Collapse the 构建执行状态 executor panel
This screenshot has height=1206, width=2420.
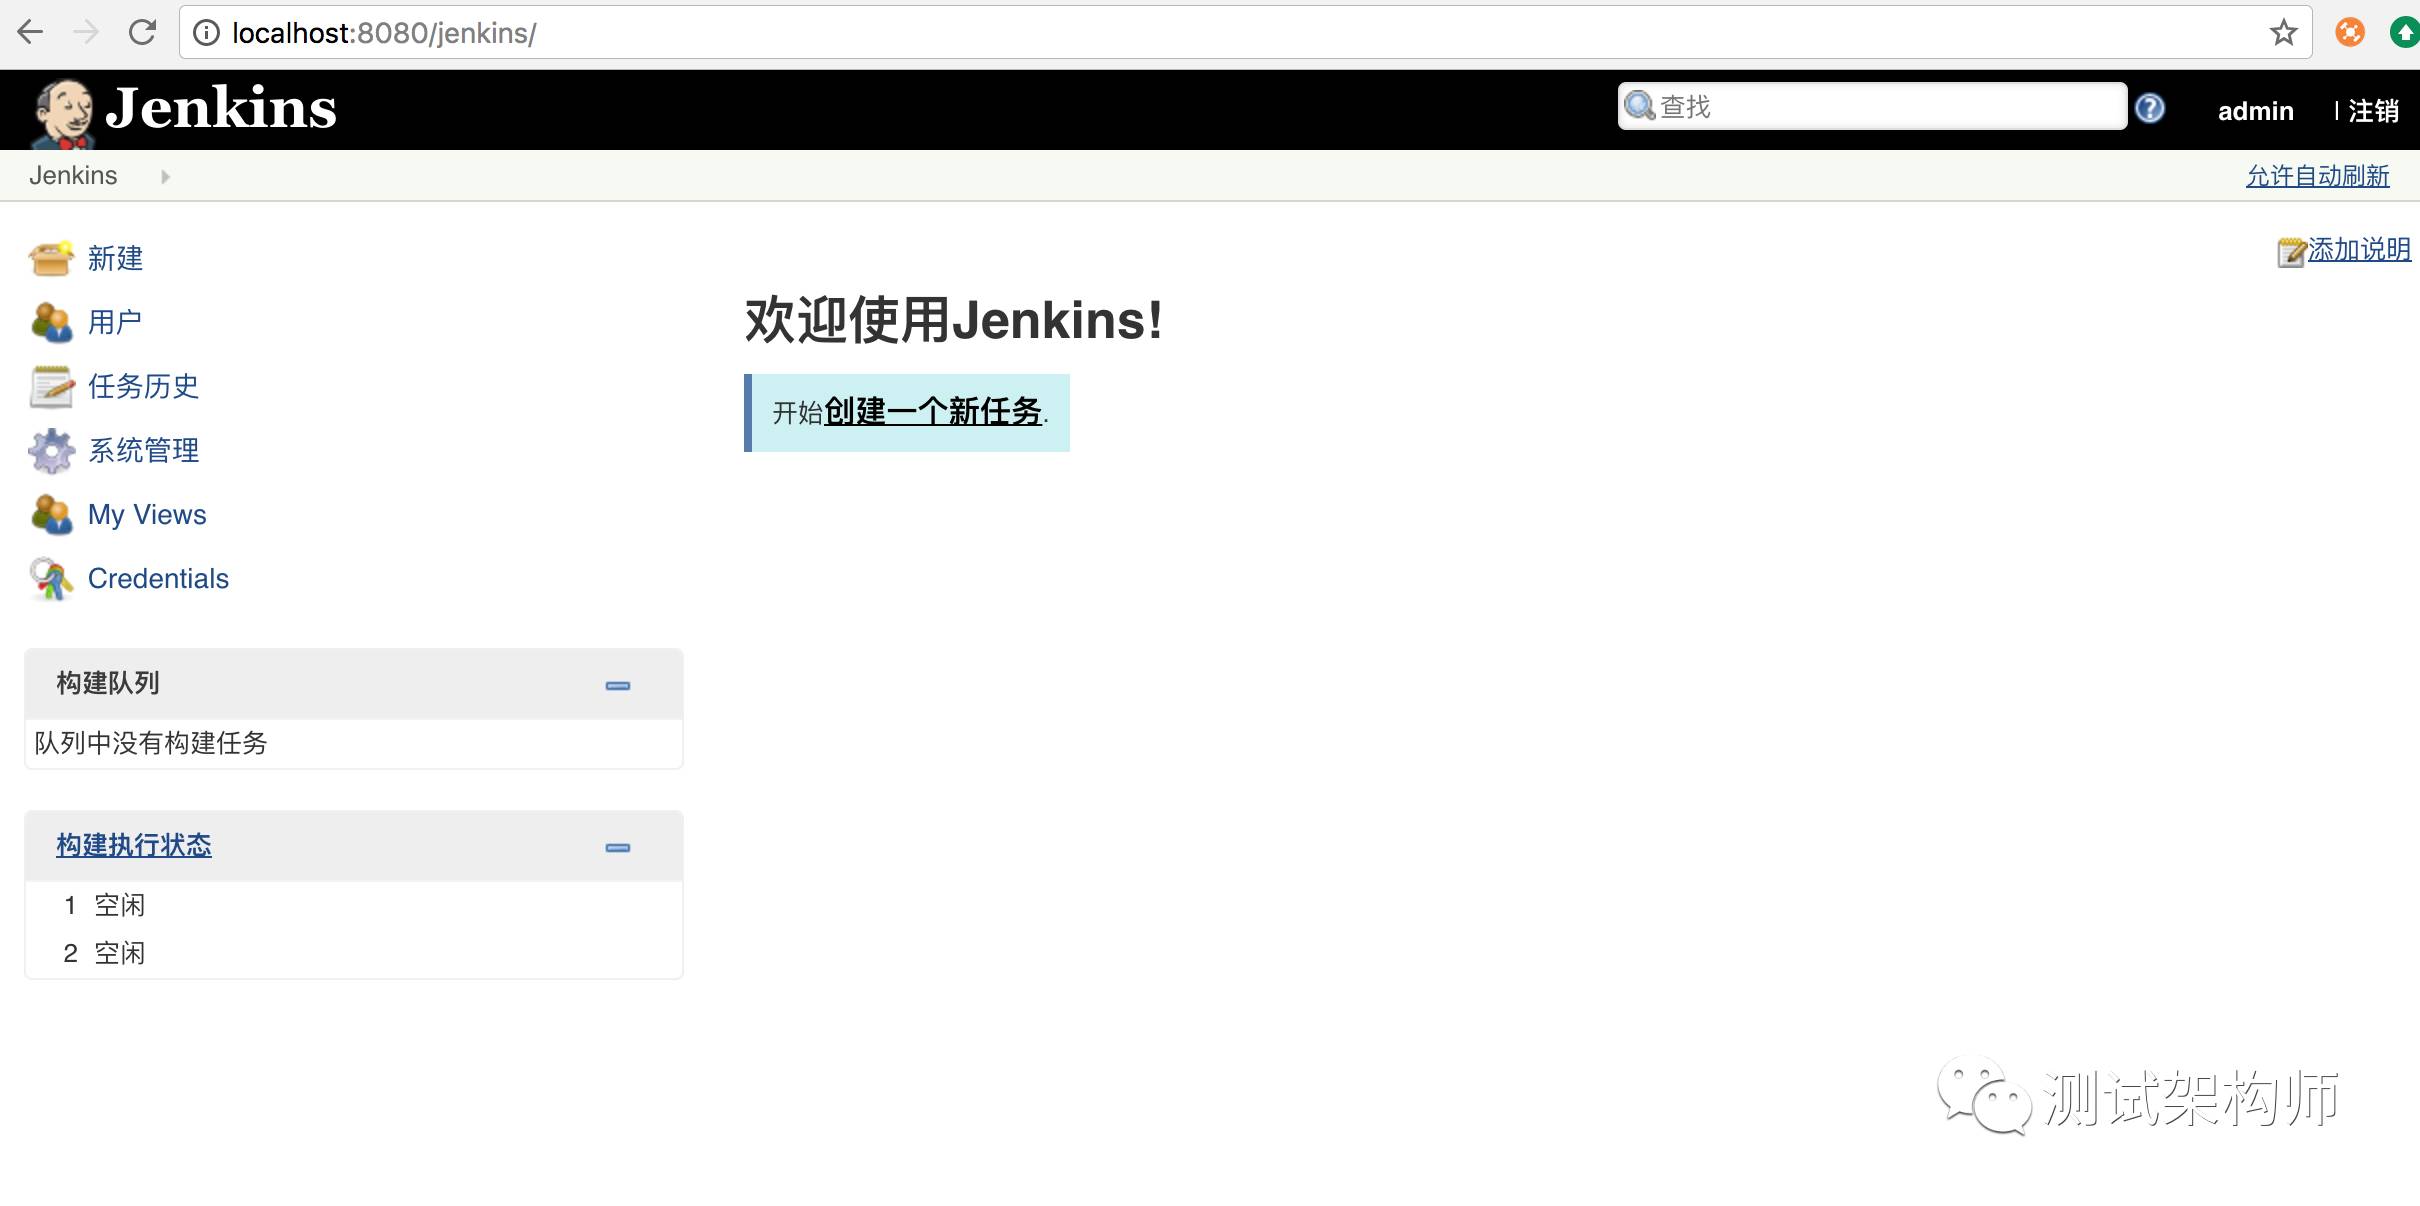[618, 848]
